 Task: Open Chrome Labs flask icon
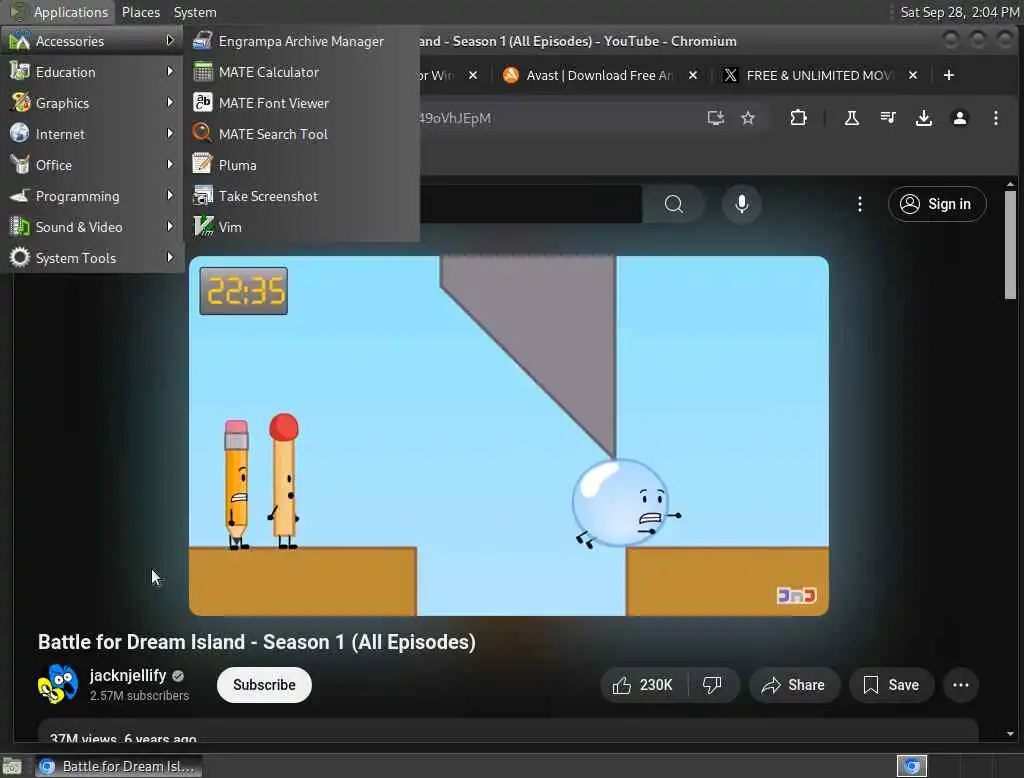pyautogui.click(x=852, y=118)
